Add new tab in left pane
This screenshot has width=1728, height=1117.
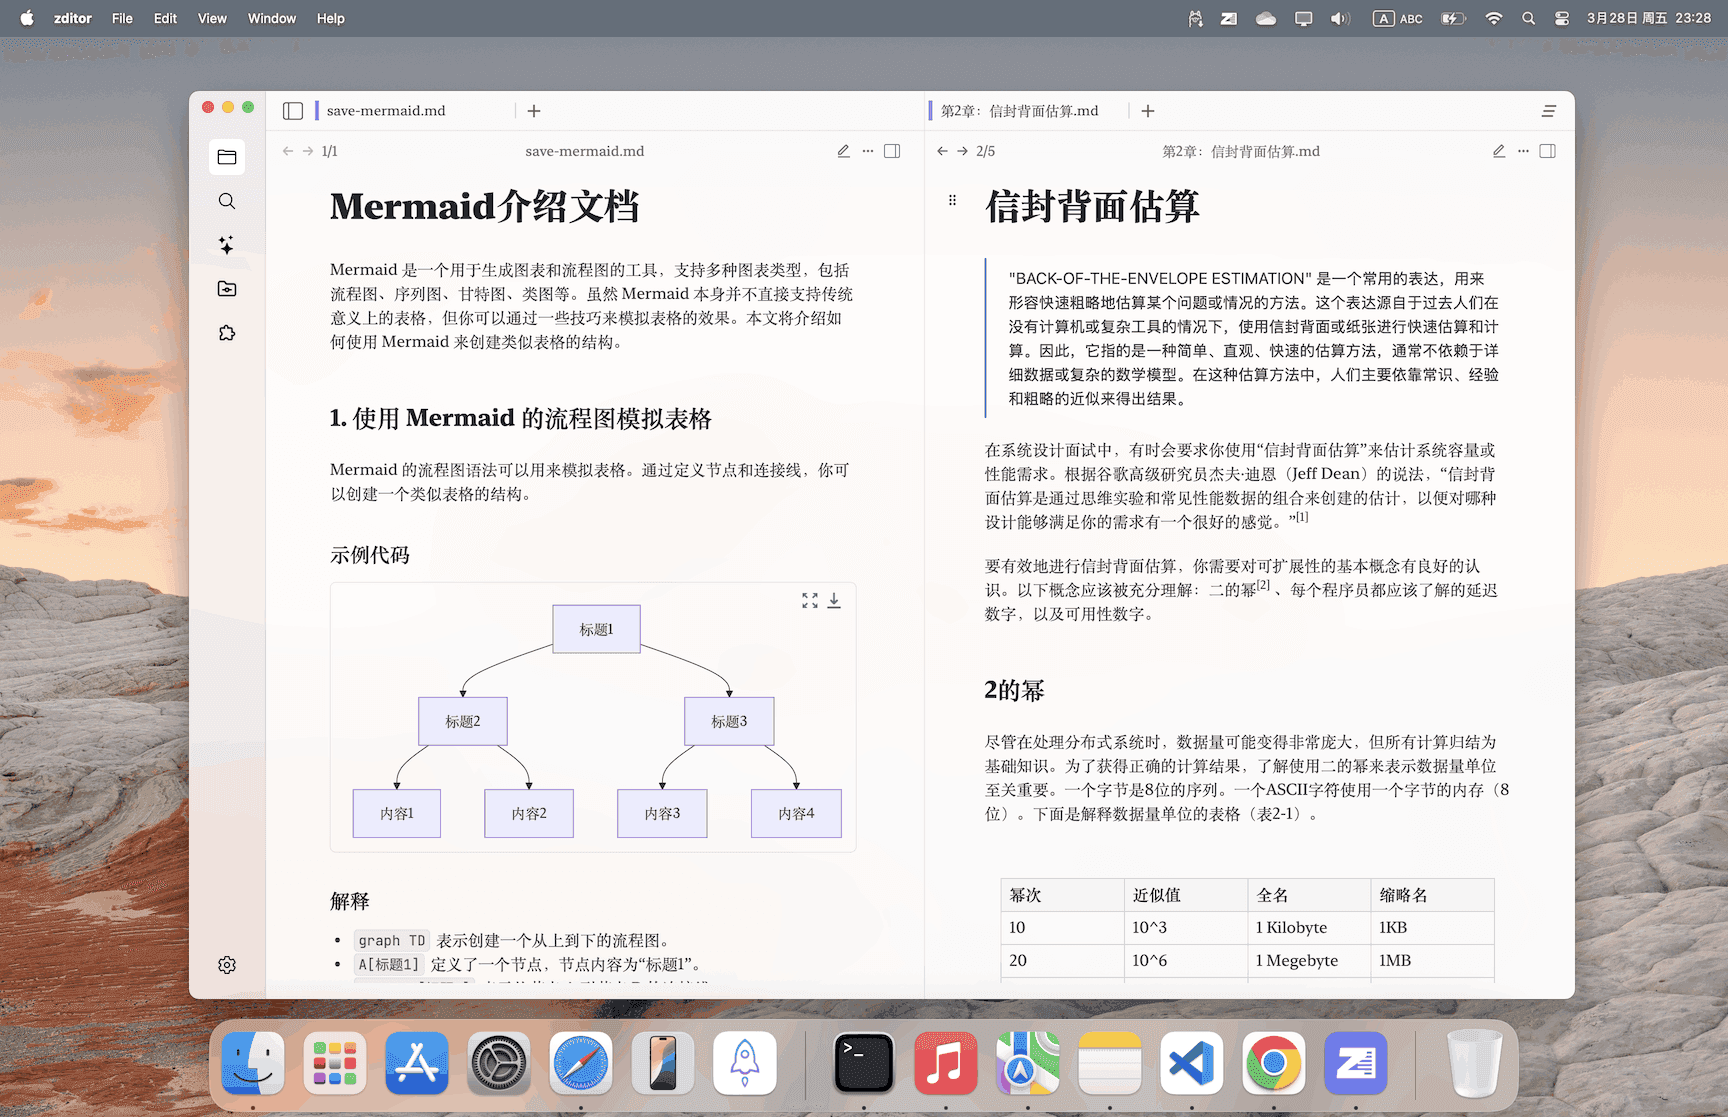tap(534, 111)
